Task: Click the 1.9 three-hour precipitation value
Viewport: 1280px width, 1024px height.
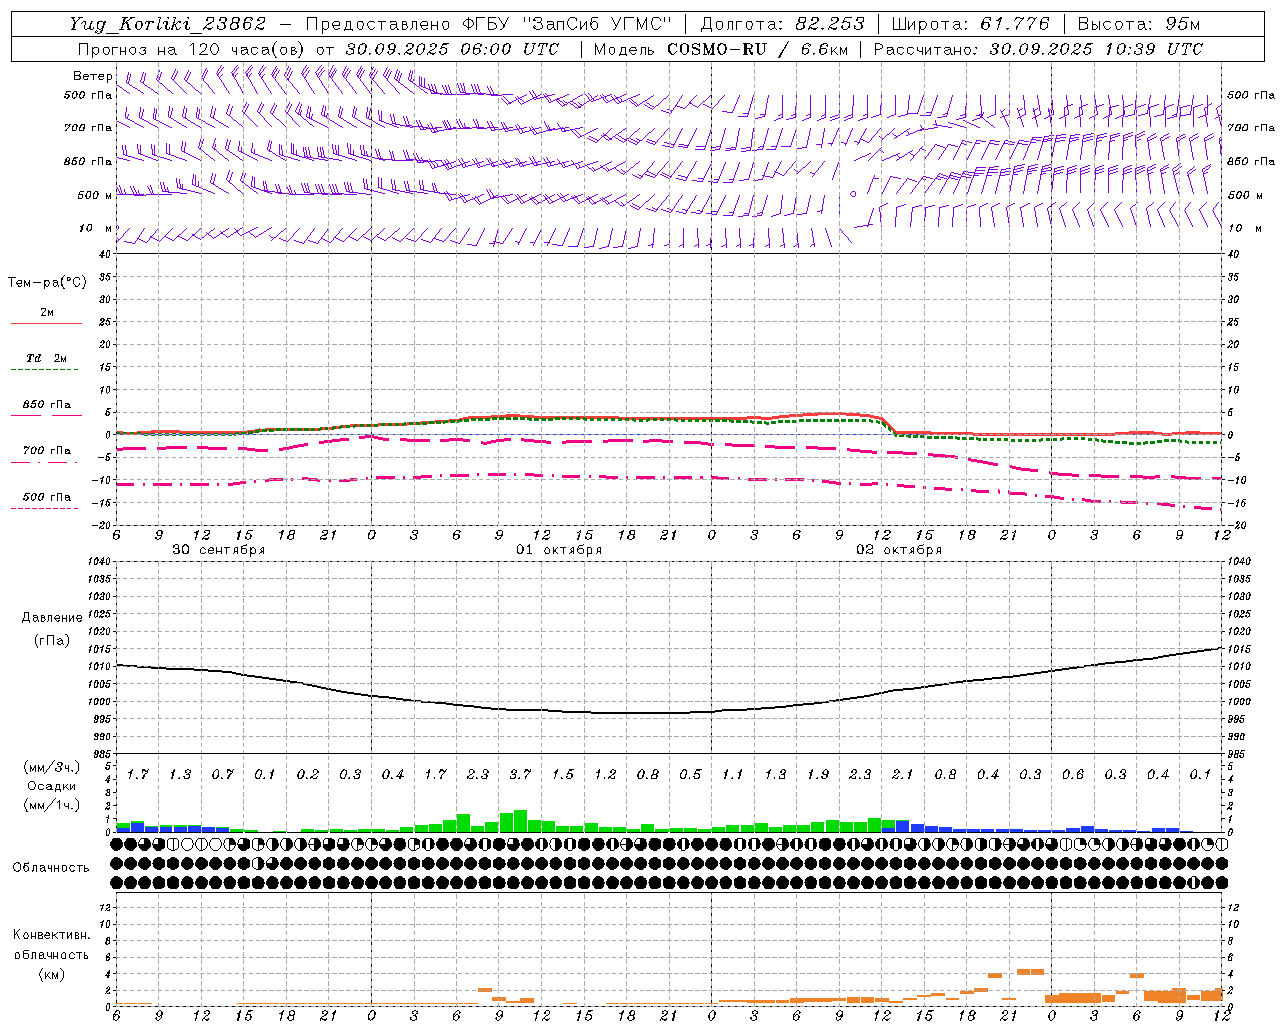Action: coord(818,775)
